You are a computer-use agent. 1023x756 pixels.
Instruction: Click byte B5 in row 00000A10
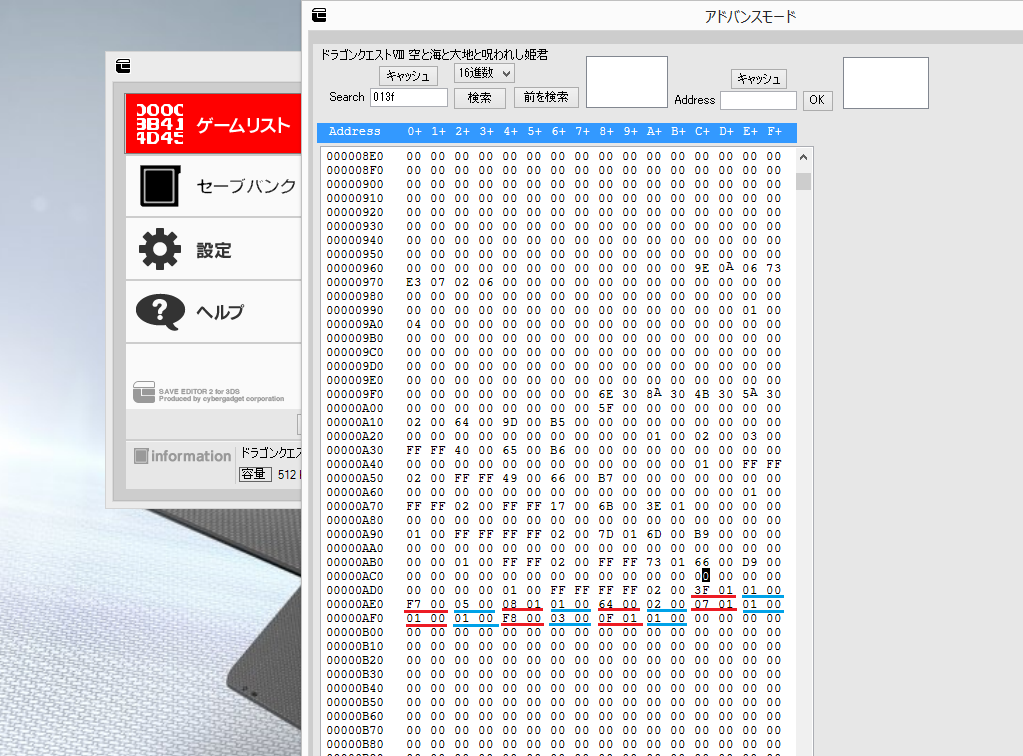(x=558, y=422)
